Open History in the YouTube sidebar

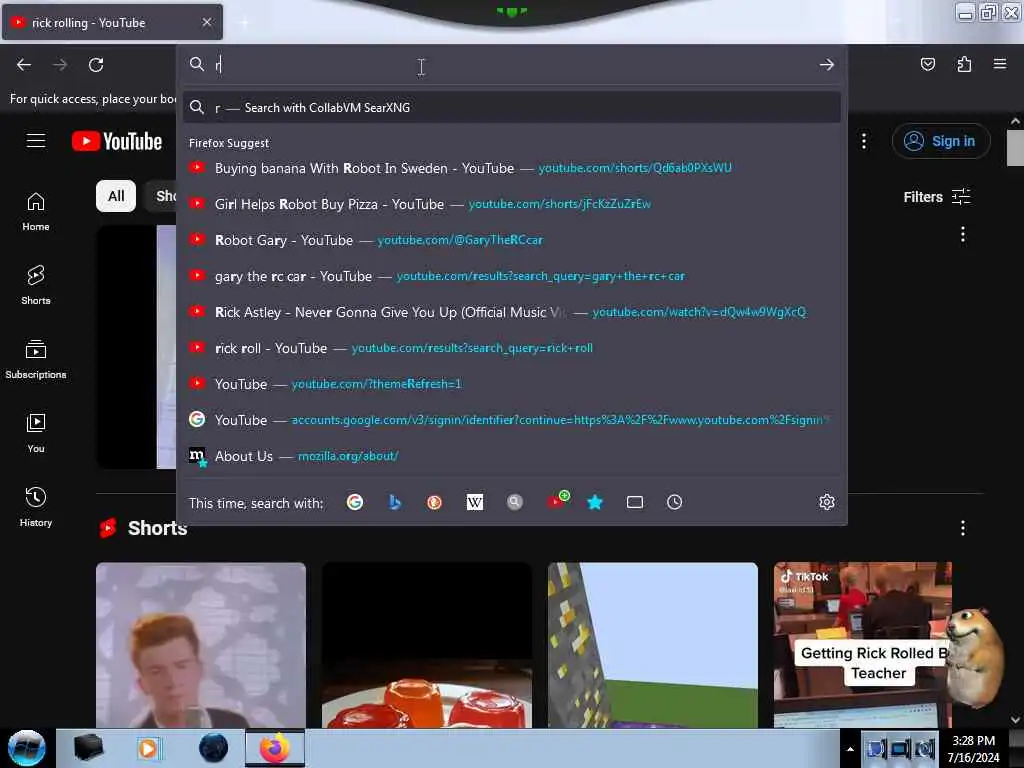[x=36, y=507]
